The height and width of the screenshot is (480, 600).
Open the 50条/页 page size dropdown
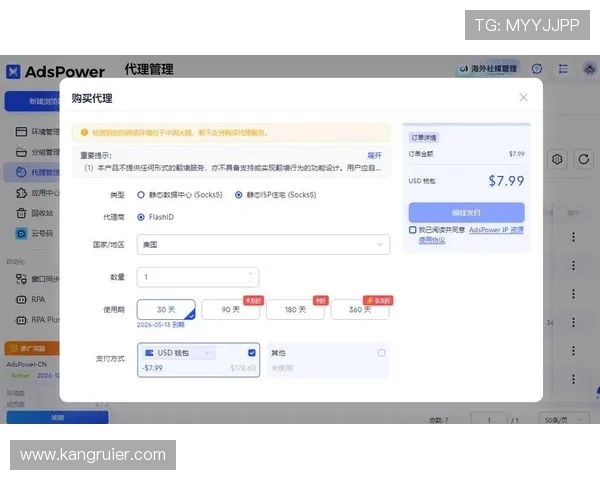tap(563, 420)
